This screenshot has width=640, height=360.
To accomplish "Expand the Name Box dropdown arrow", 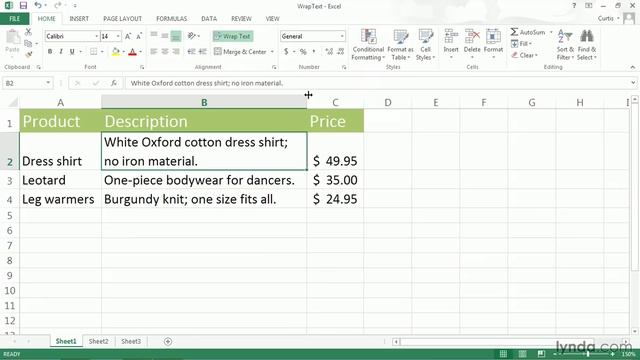I will [48, 83].
